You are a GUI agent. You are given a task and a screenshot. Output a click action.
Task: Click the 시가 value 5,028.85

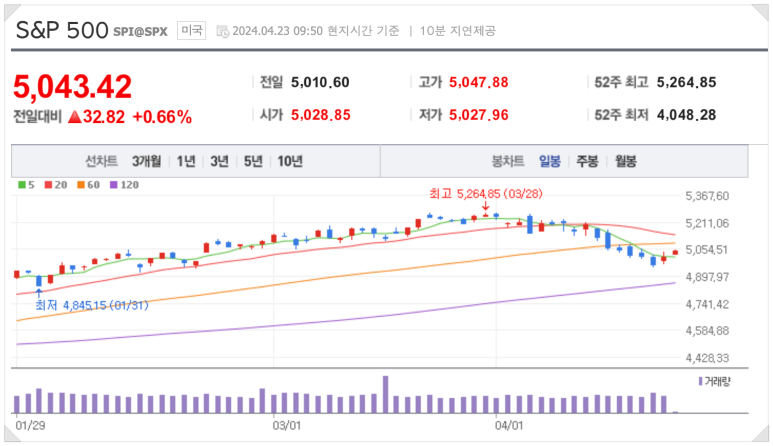click(x=320, y=115)
